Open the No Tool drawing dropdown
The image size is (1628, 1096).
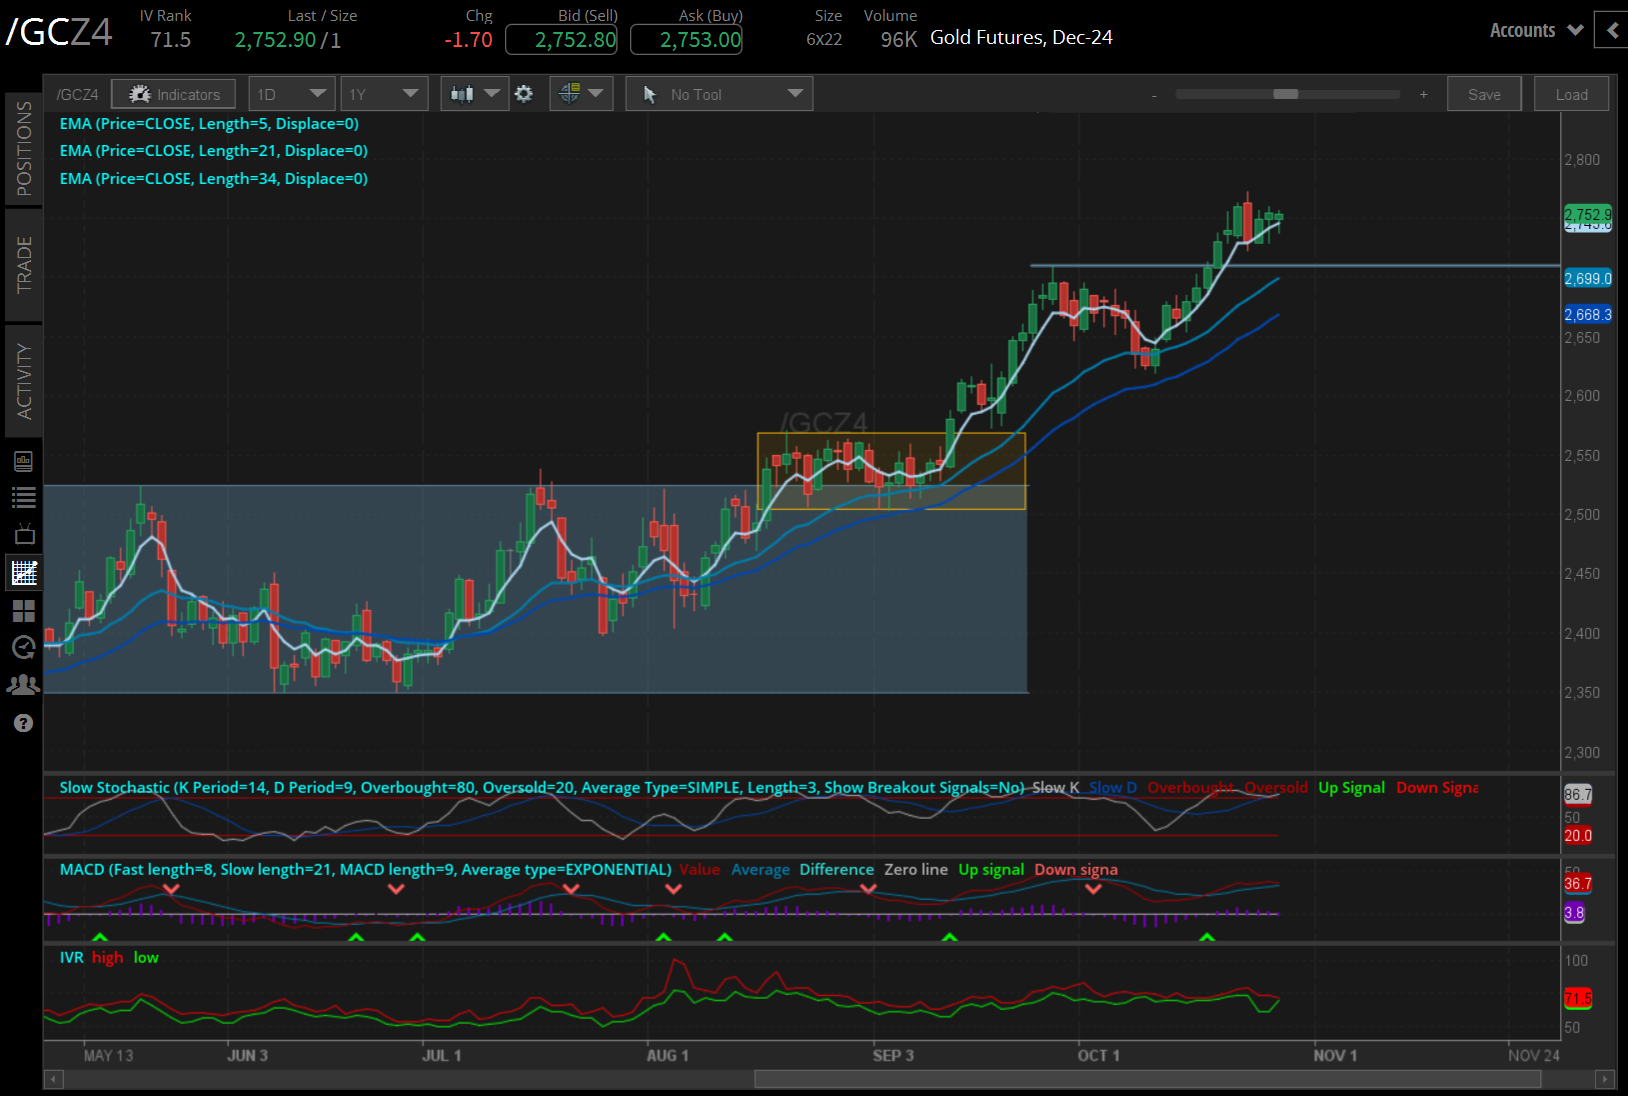[719, 94]
